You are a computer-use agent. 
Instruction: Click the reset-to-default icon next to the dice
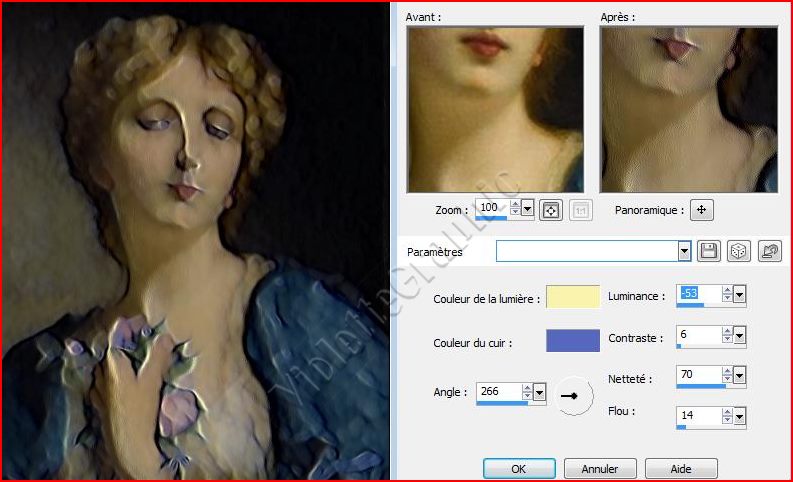pyautogui.click(x=769, y=251)
